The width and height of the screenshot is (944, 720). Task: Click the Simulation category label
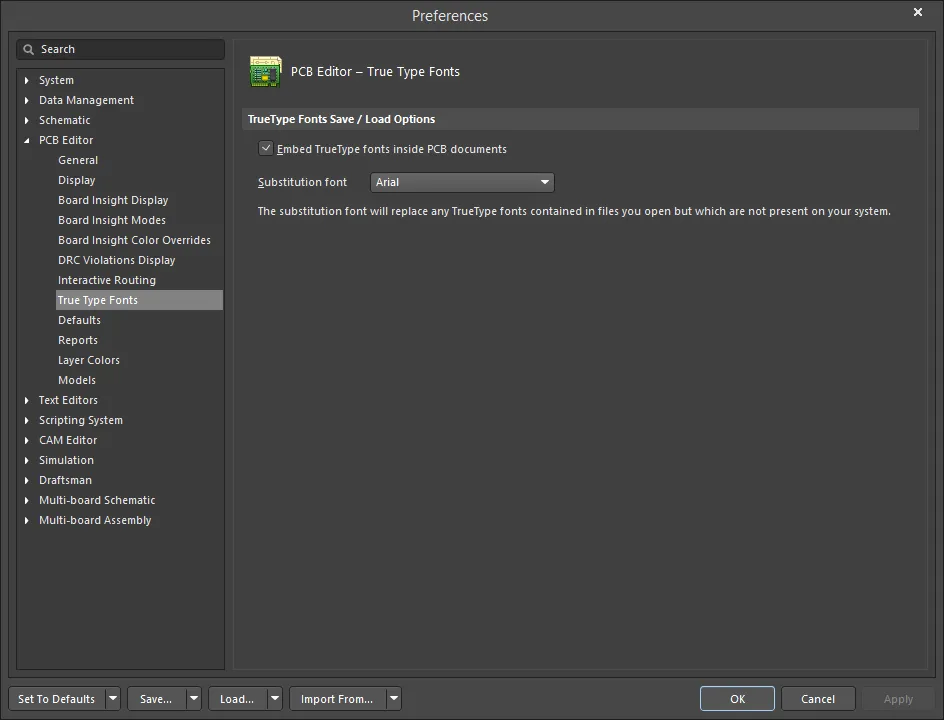pos(66,460)
